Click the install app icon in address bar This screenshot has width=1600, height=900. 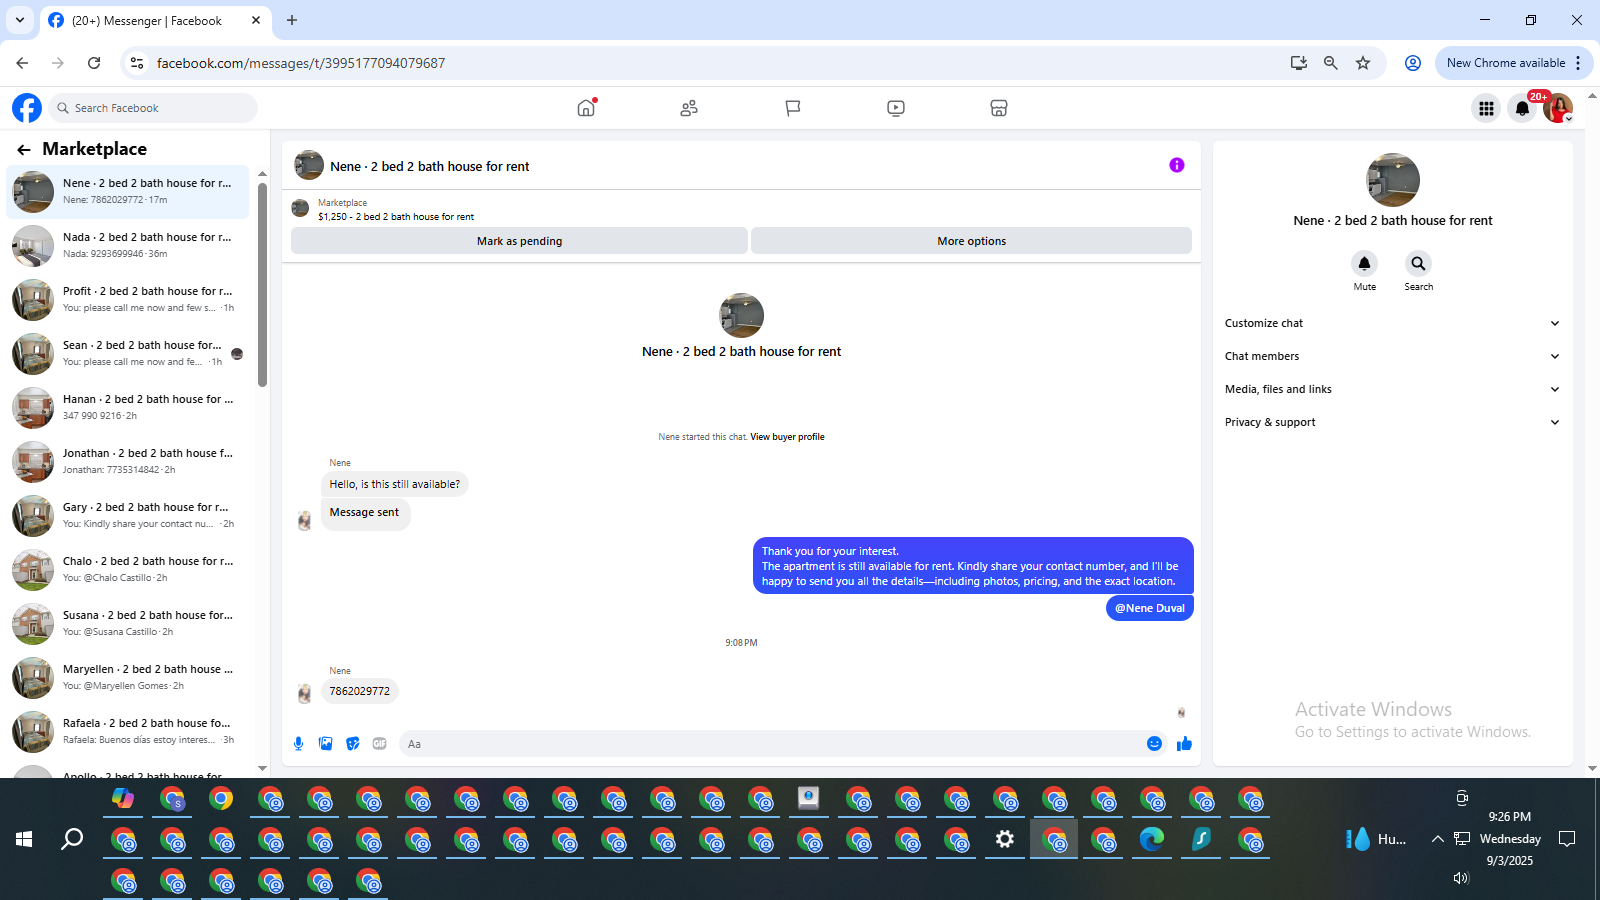pos(1299,63)
